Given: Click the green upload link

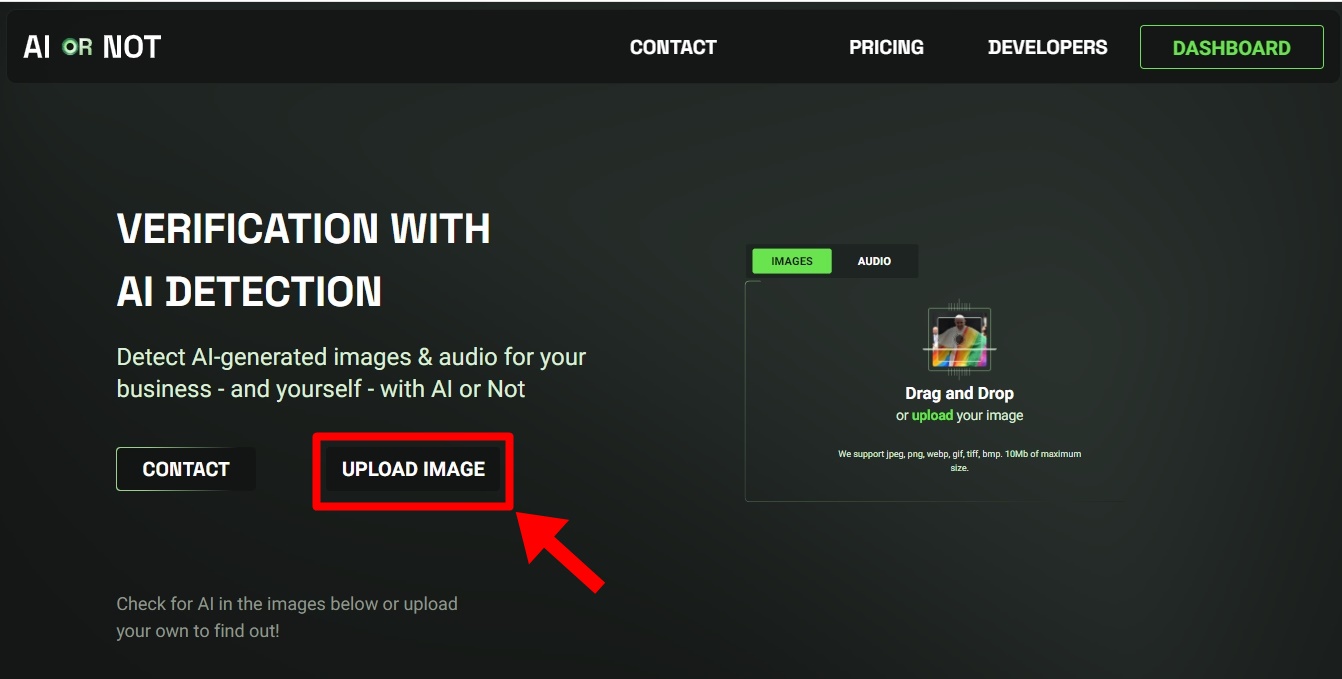Looking at the screenshot, I should click(x=932, y=415).
